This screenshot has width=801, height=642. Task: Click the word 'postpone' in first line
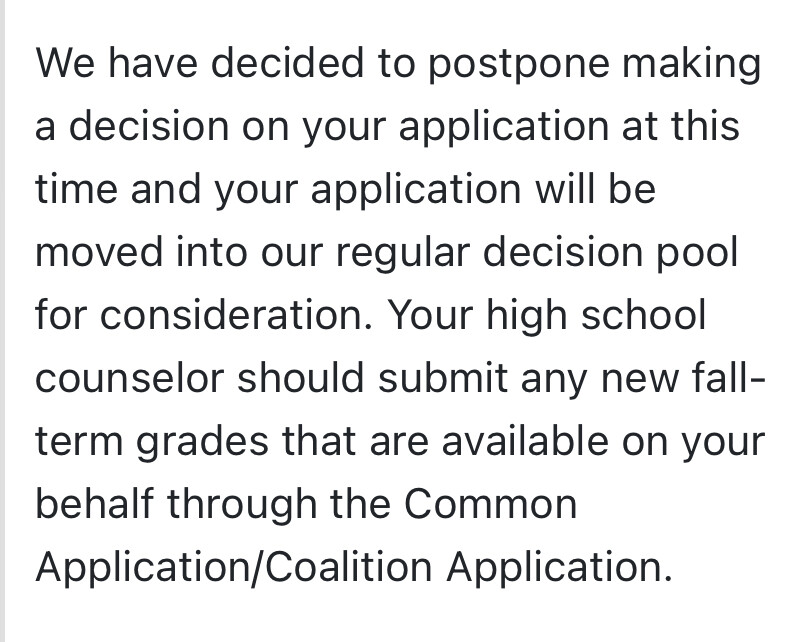click(x=519, y=64)
